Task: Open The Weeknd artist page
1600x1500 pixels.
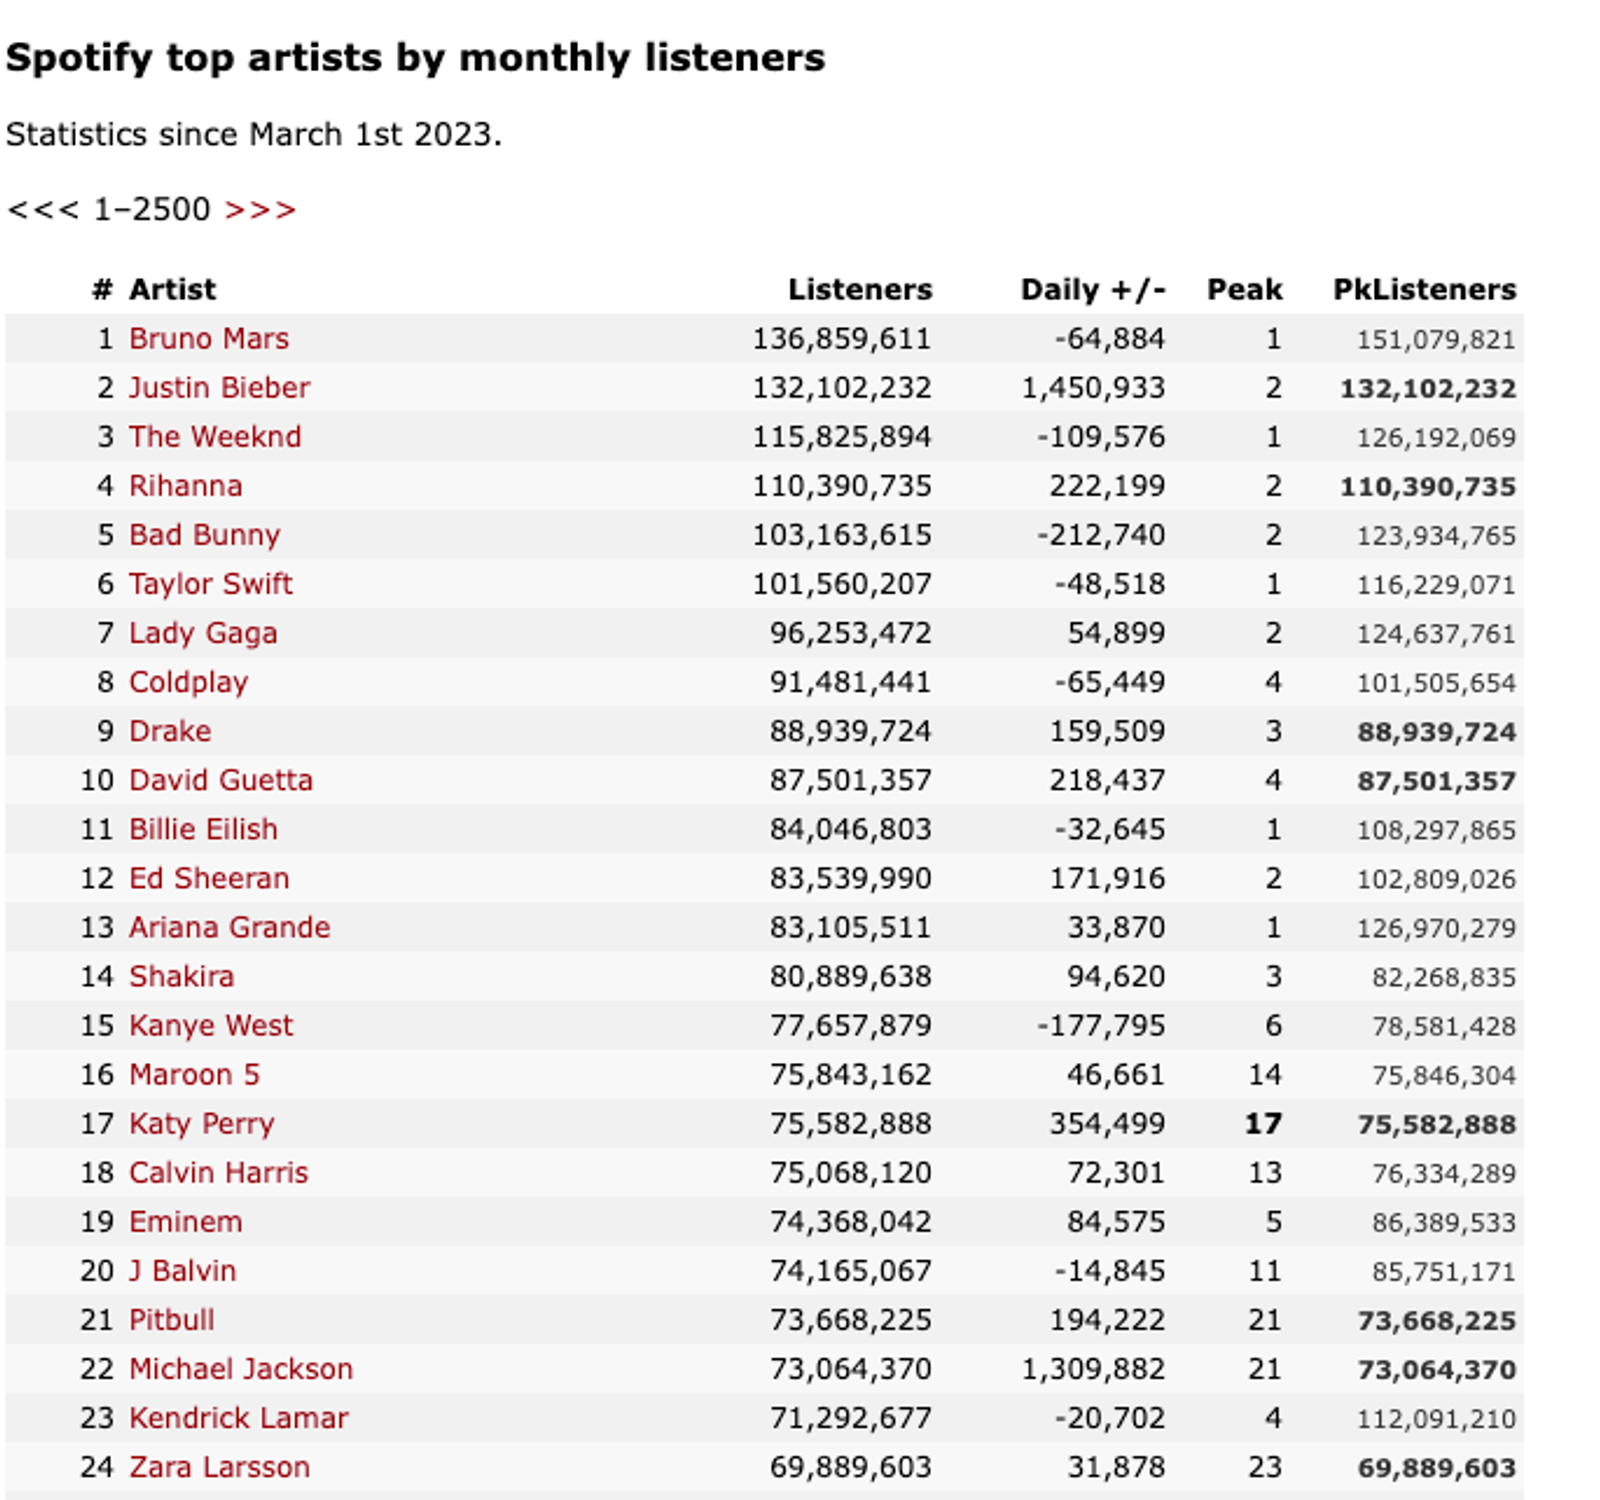Action: 215,437
